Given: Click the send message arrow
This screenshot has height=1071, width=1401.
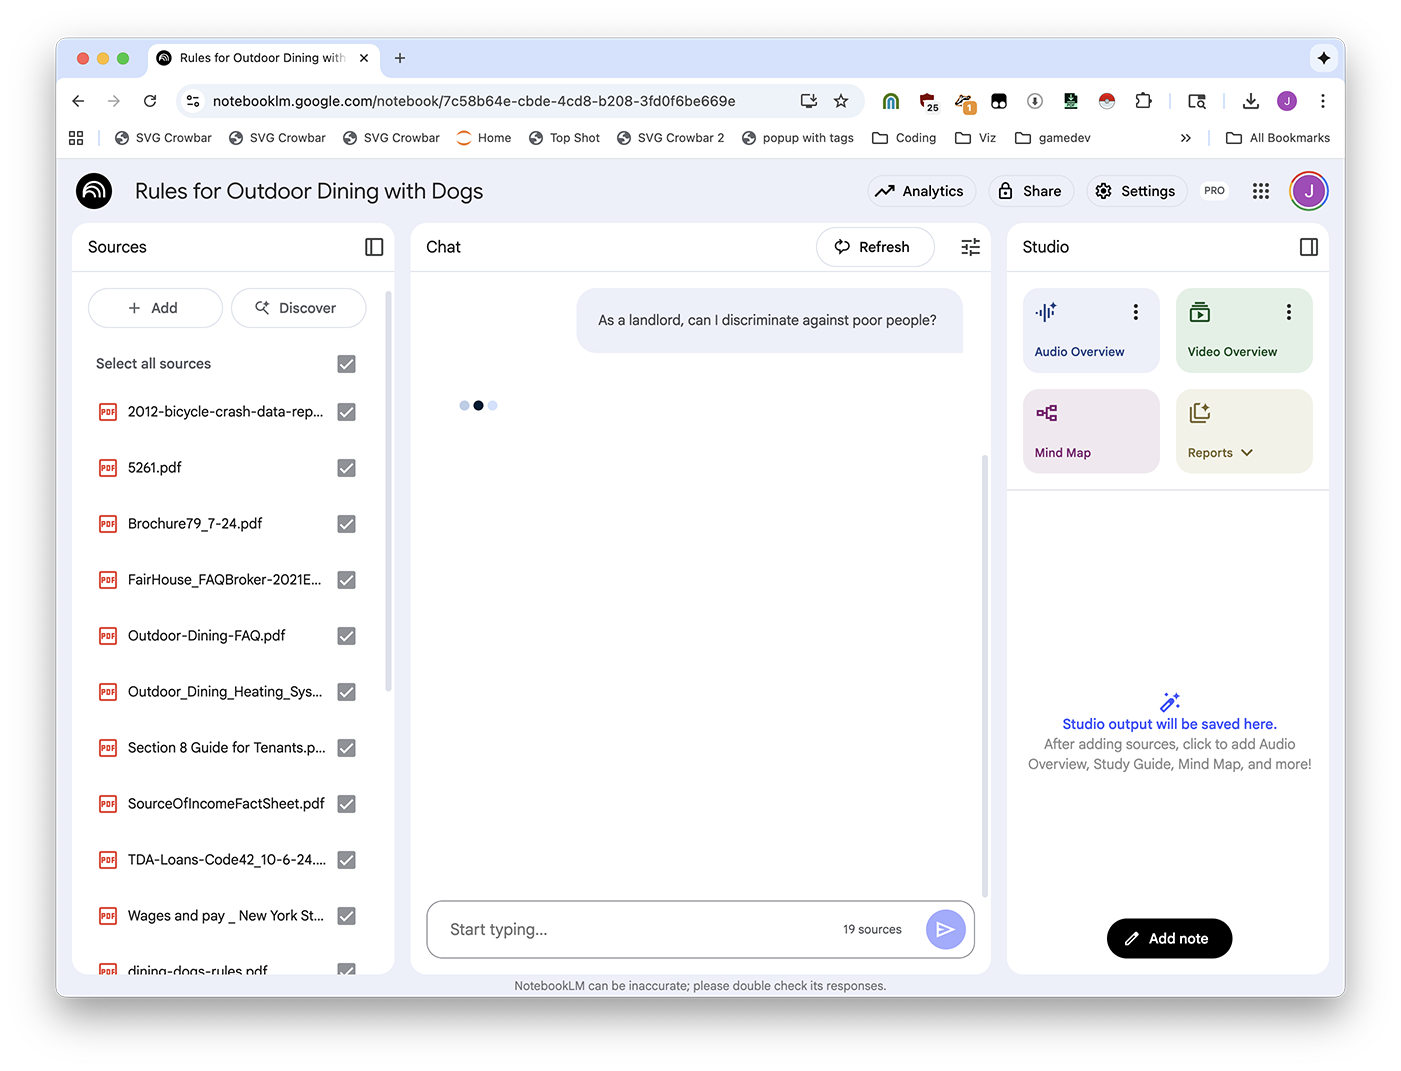Looking at the screenshot, I should [945, 929].
